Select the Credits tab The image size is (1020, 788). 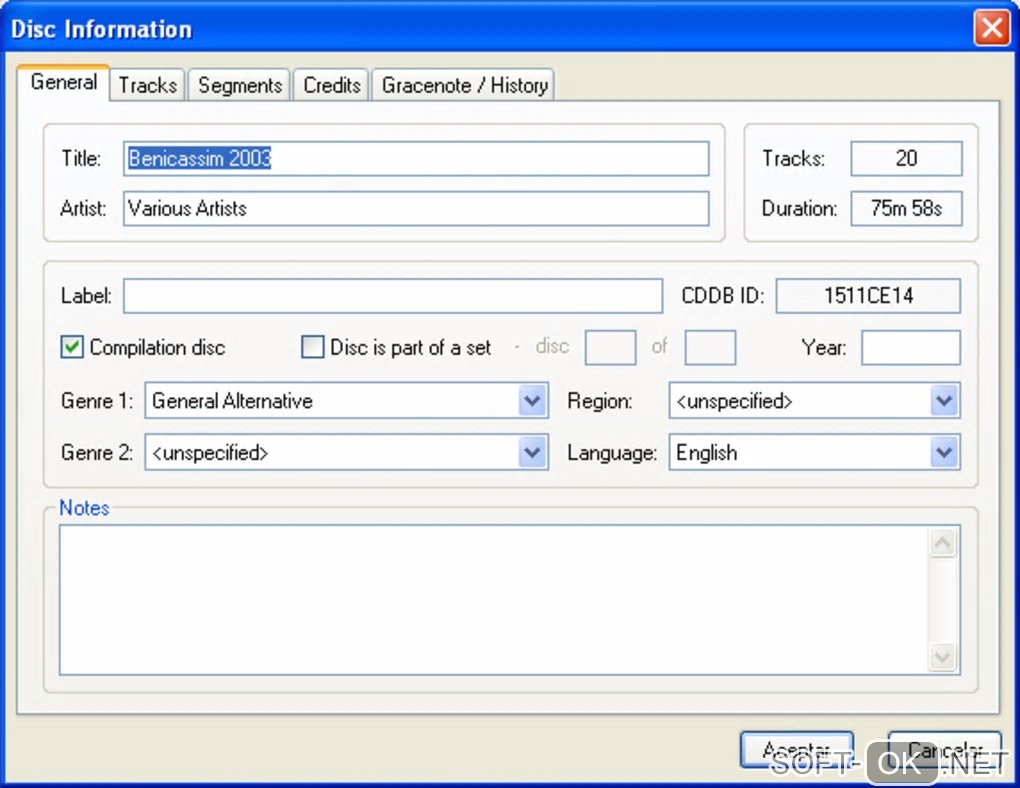(332, 86)
